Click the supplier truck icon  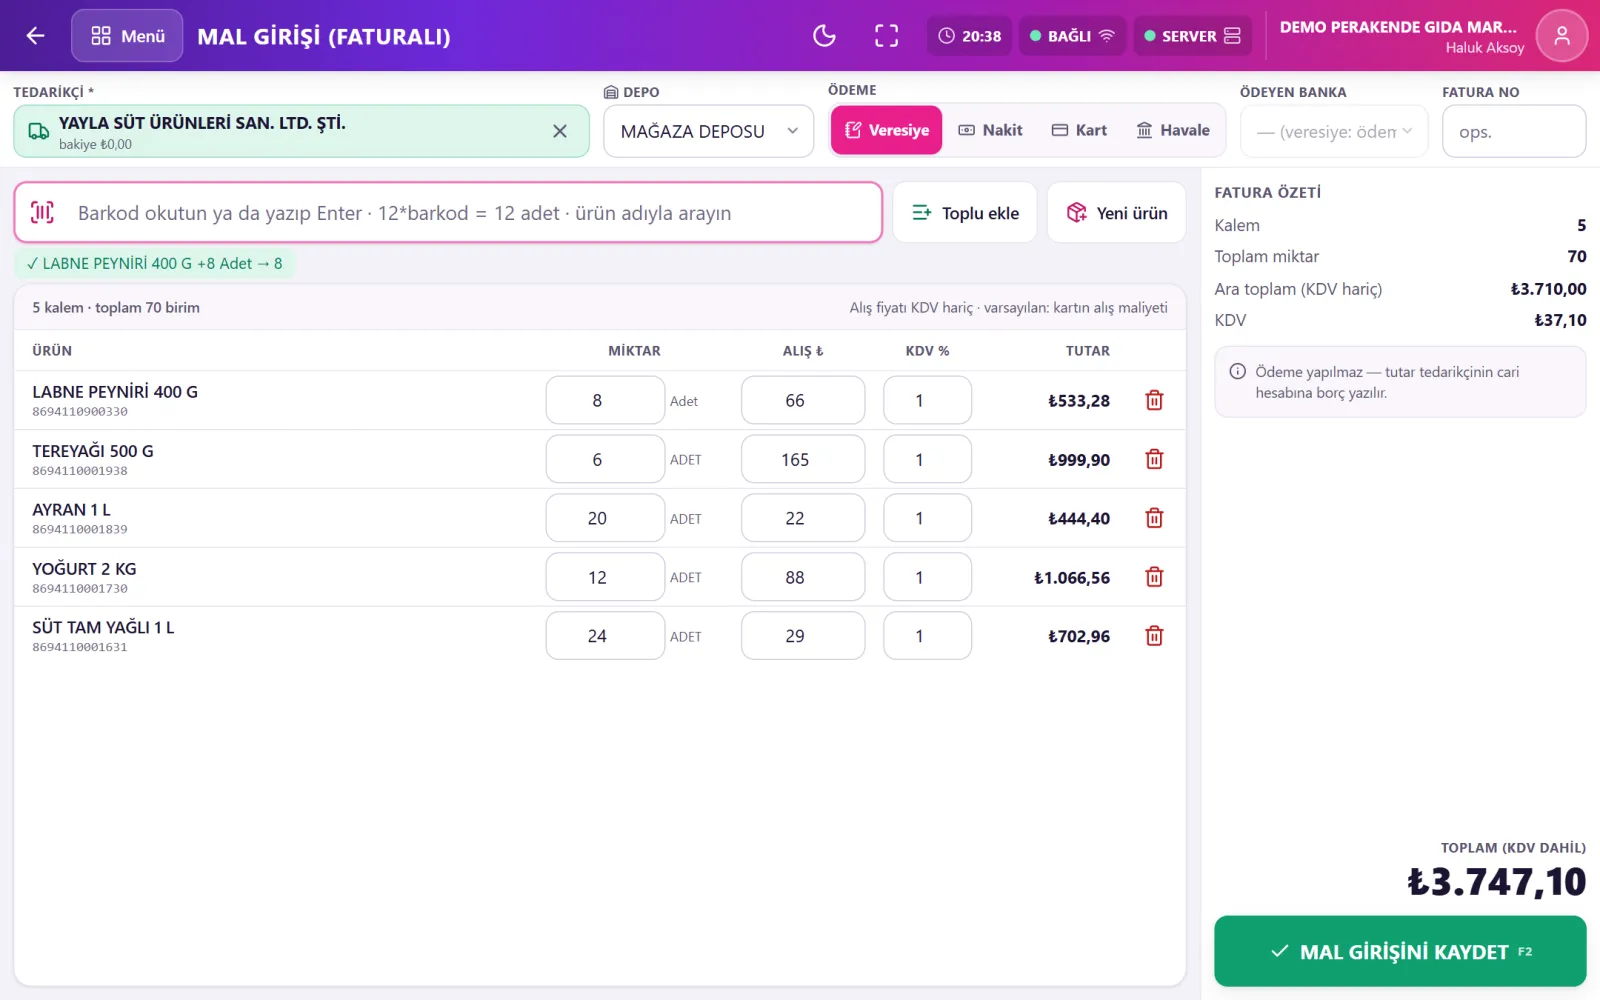tap(38, 131)
